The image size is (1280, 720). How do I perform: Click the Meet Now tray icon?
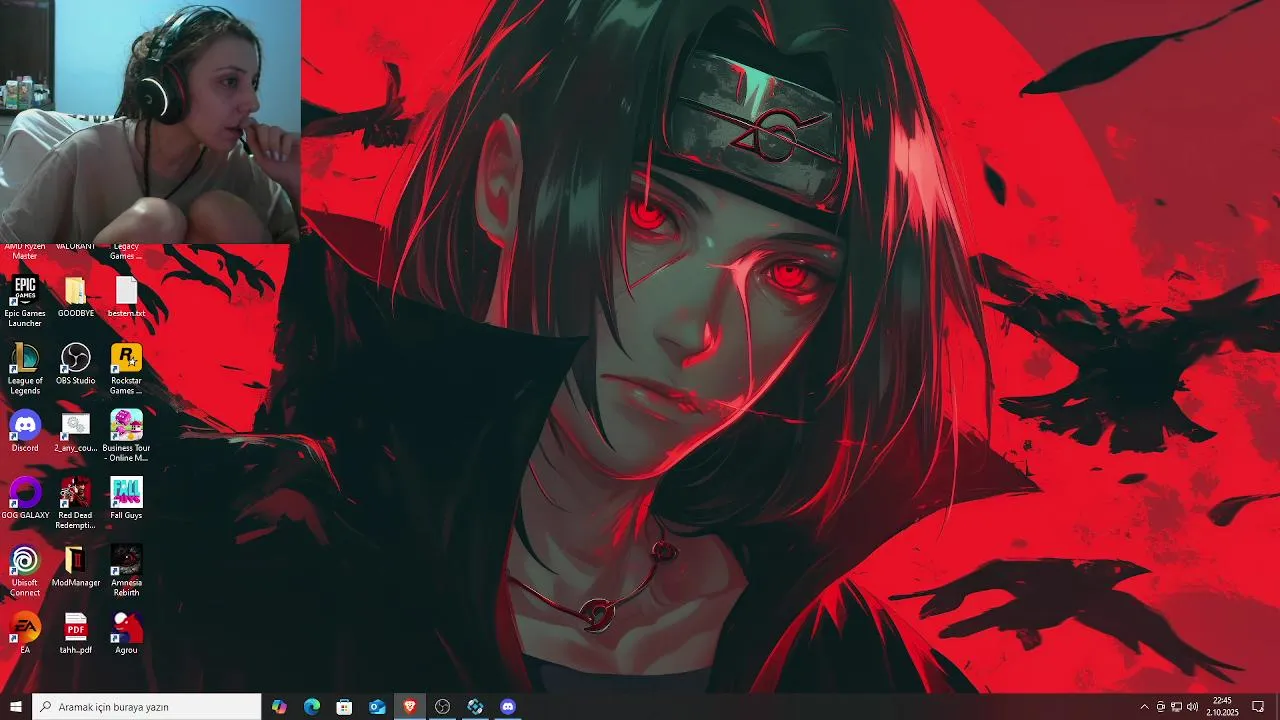(x=1161, y=707)
